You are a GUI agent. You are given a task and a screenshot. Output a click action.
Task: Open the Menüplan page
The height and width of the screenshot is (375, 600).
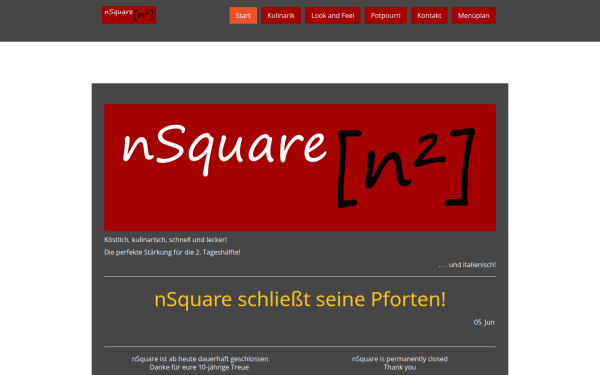473,16
